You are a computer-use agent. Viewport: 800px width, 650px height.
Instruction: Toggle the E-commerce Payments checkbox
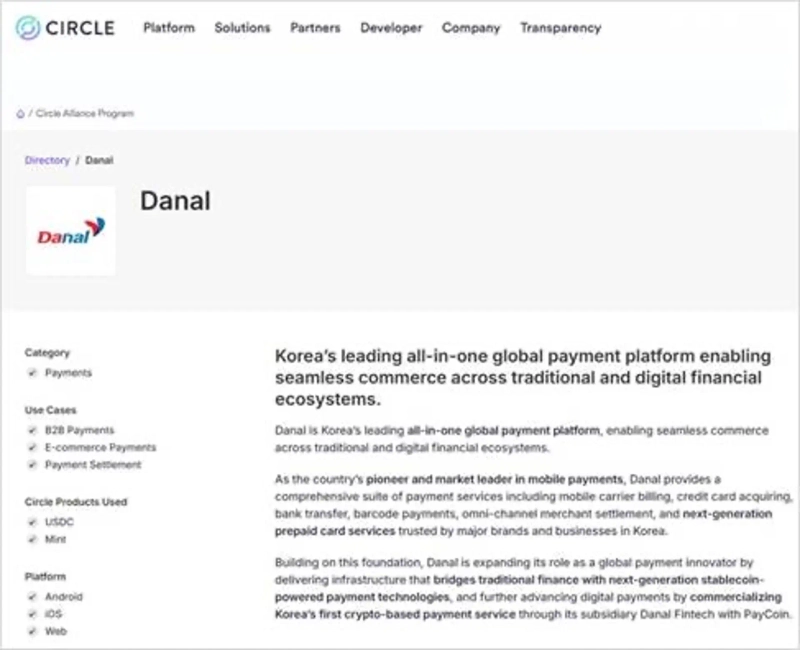(32, 447)
